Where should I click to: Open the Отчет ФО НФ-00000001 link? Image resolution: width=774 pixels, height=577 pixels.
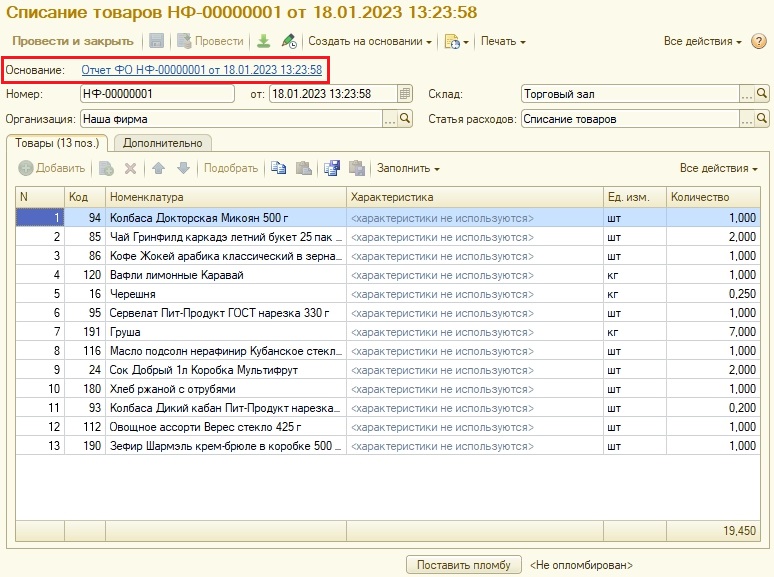tap(201, 70)
